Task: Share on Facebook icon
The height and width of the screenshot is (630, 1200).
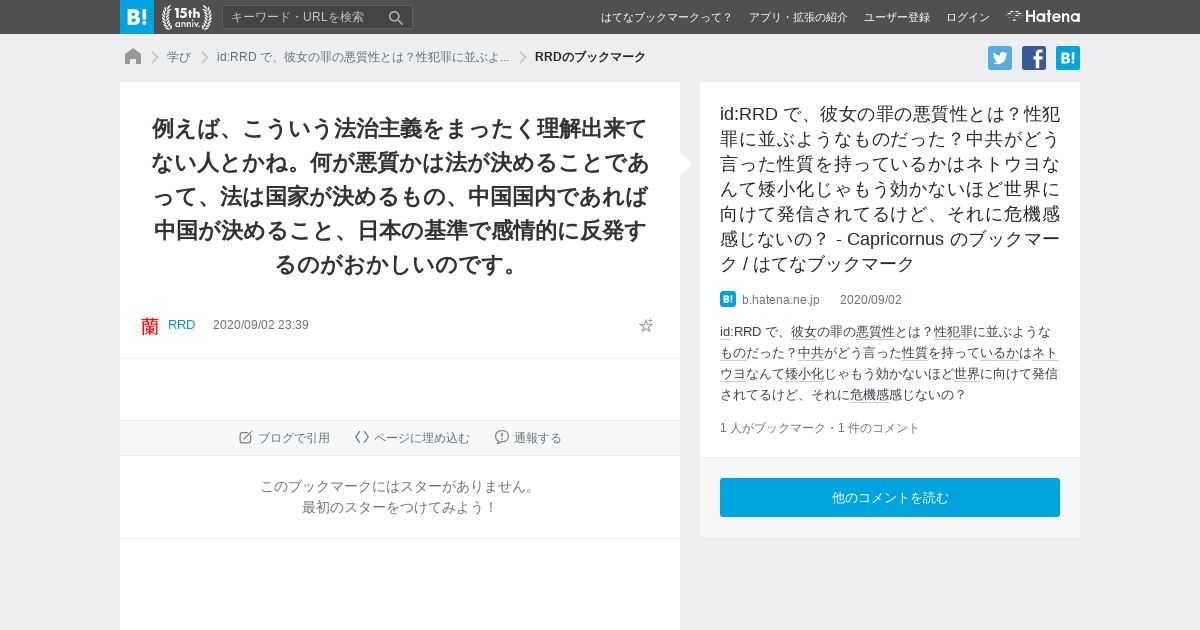Action: [x=1034, y=58]
